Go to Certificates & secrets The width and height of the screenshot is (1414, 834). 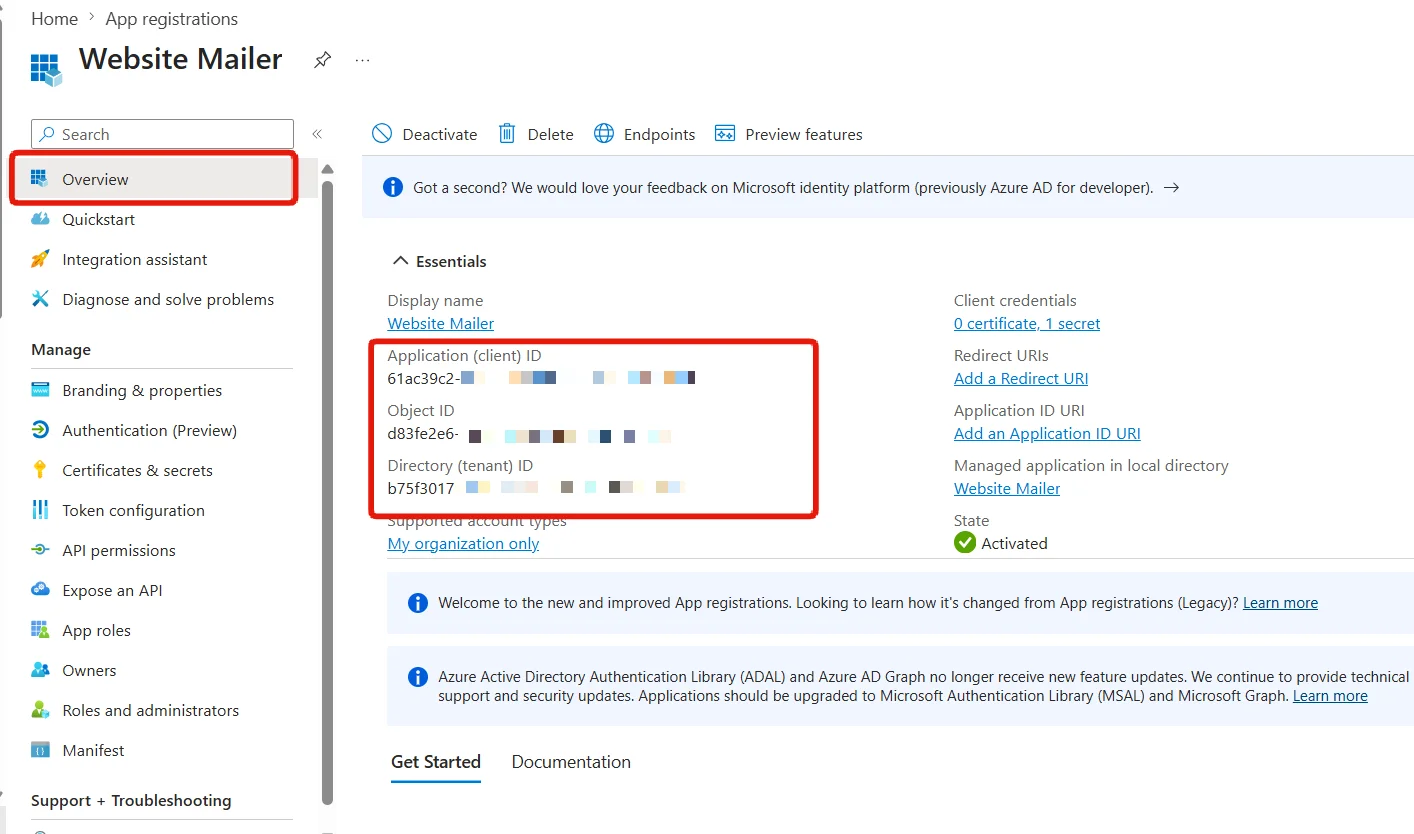click(137, 470)
